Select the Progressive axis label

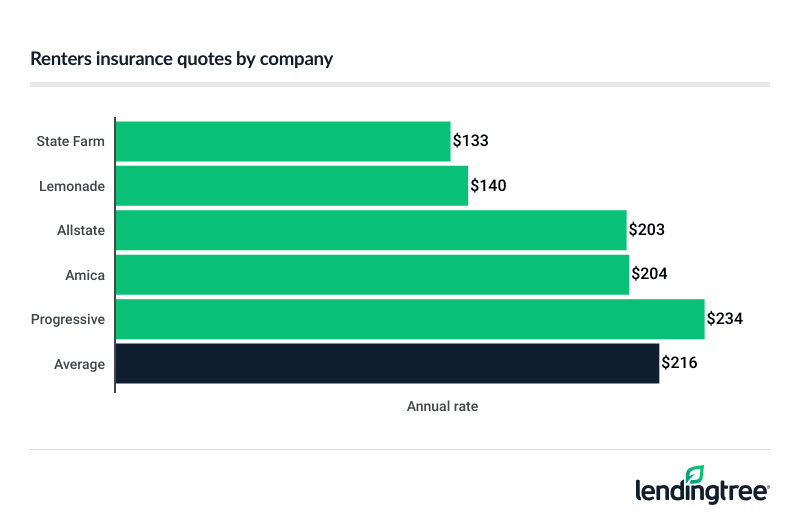point(70,320)
